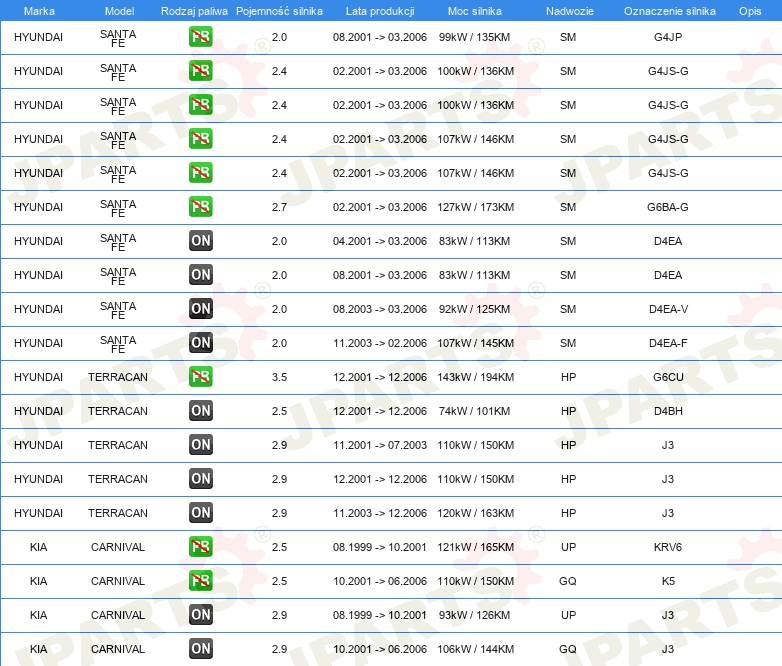Click the 11.2001 -> 07.2003 date cell

point(380,445)
